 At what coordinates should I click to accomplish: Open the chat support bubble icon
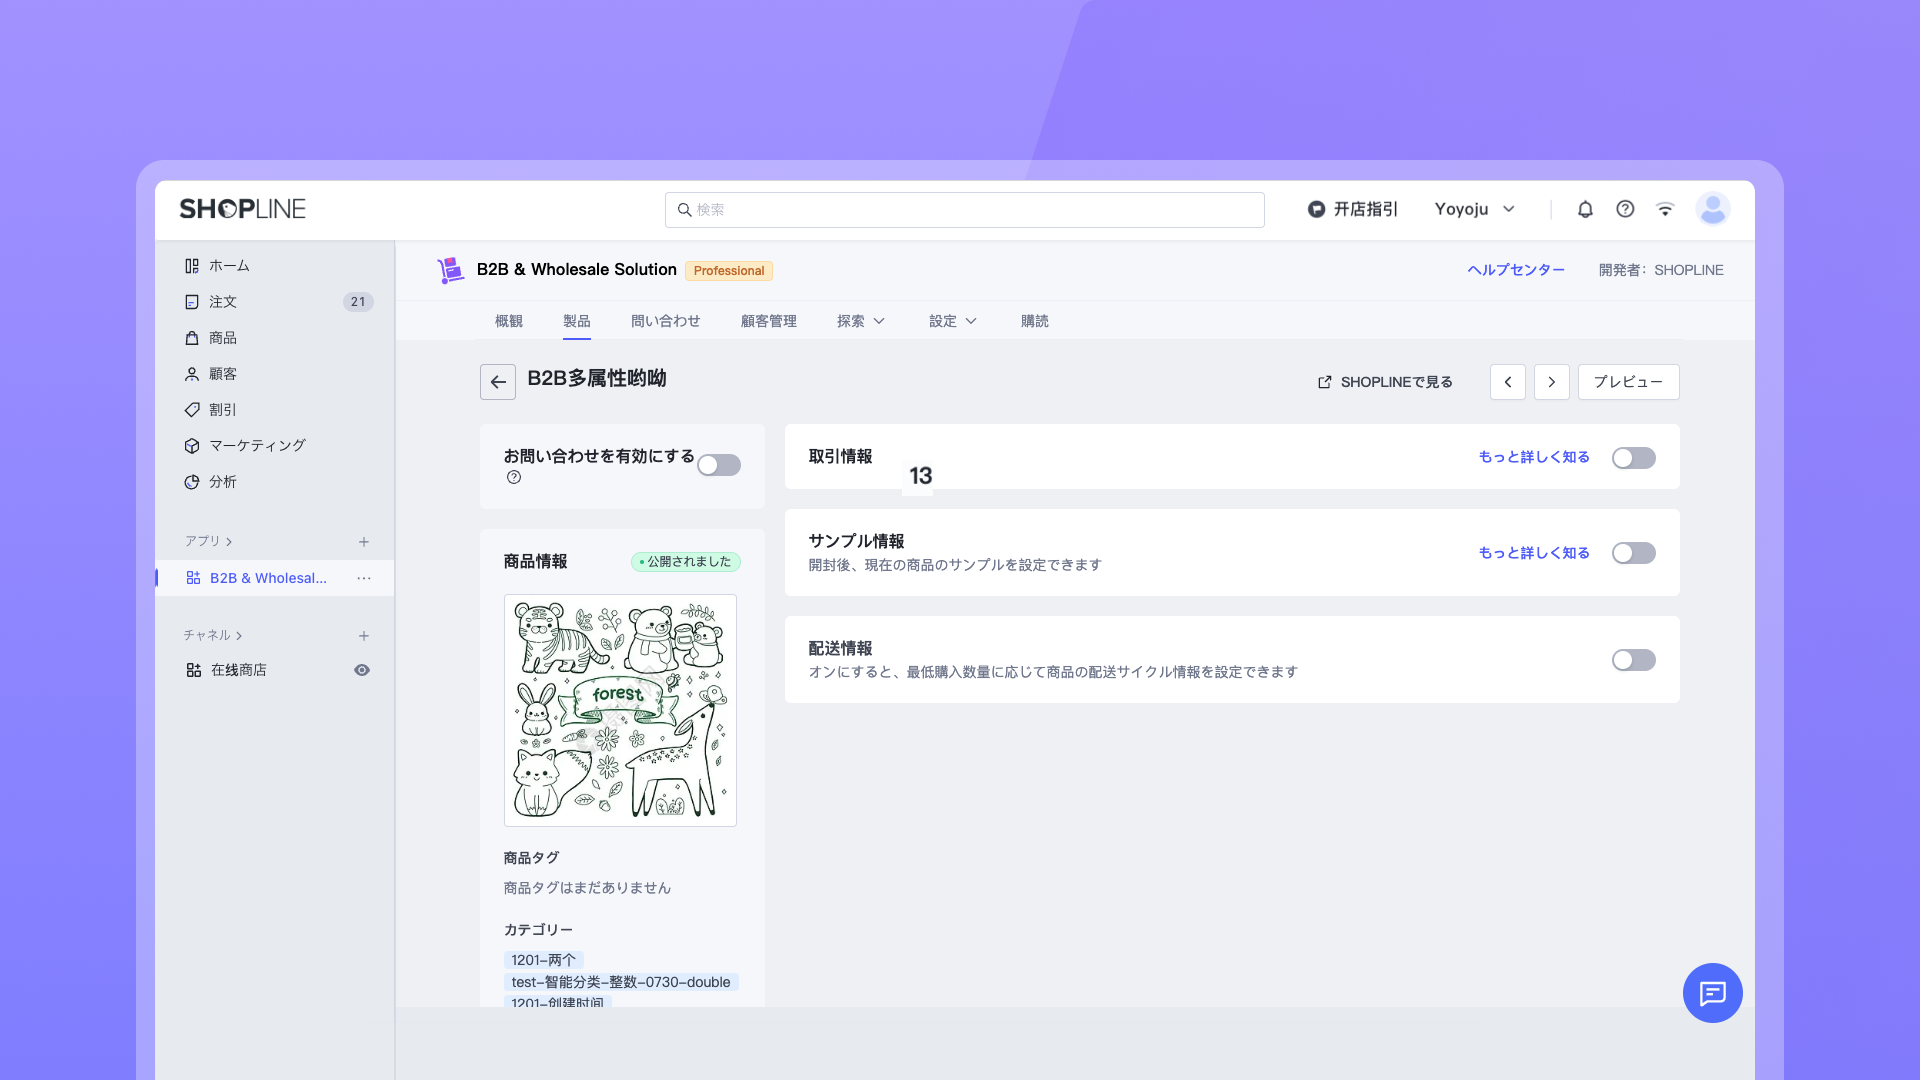pos(1712,993)
